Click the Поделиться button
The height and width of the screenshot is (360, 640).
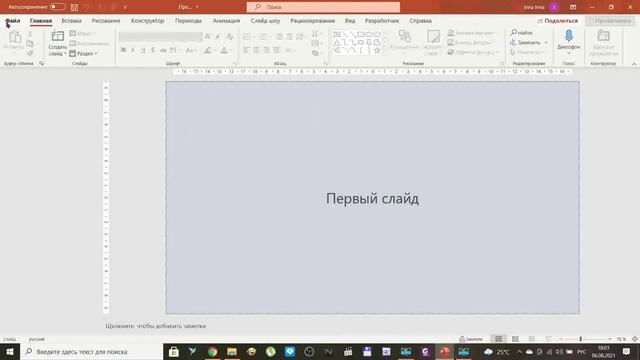[558, 21]
